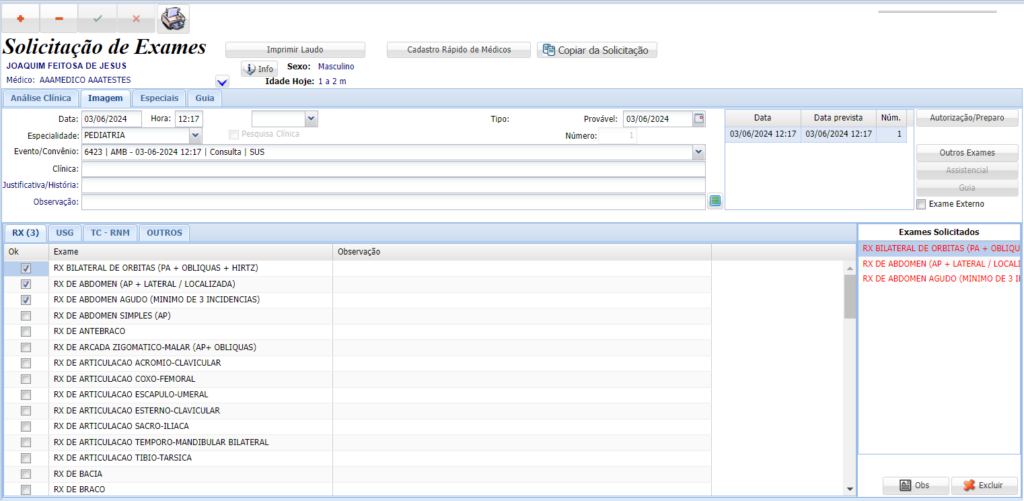Click the orange plus add-record icon

[x=20, y=19]
